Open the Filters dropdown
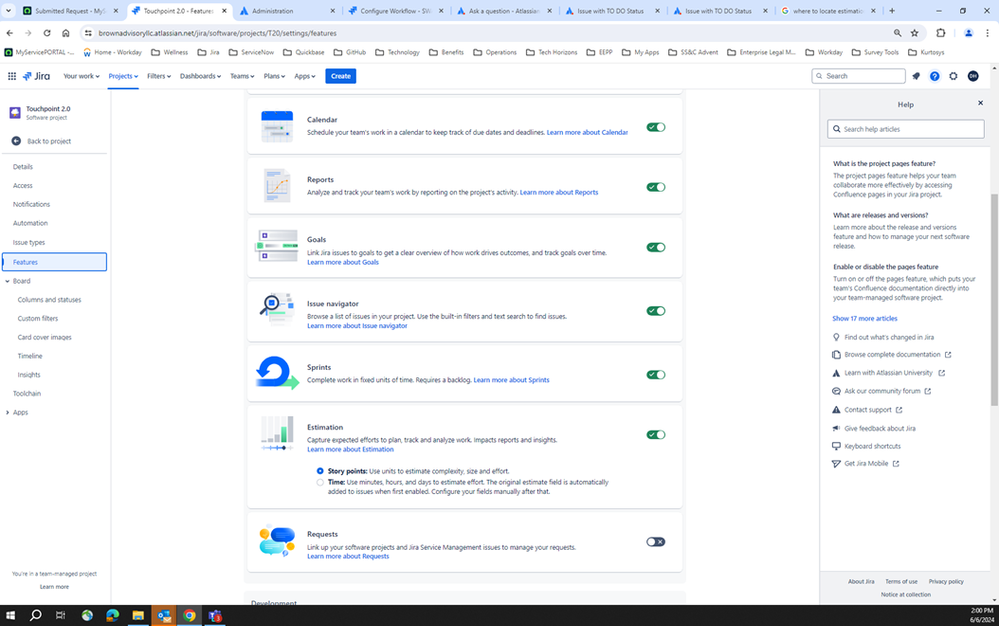The image size is (999, 626). click(x=159, y=76)
